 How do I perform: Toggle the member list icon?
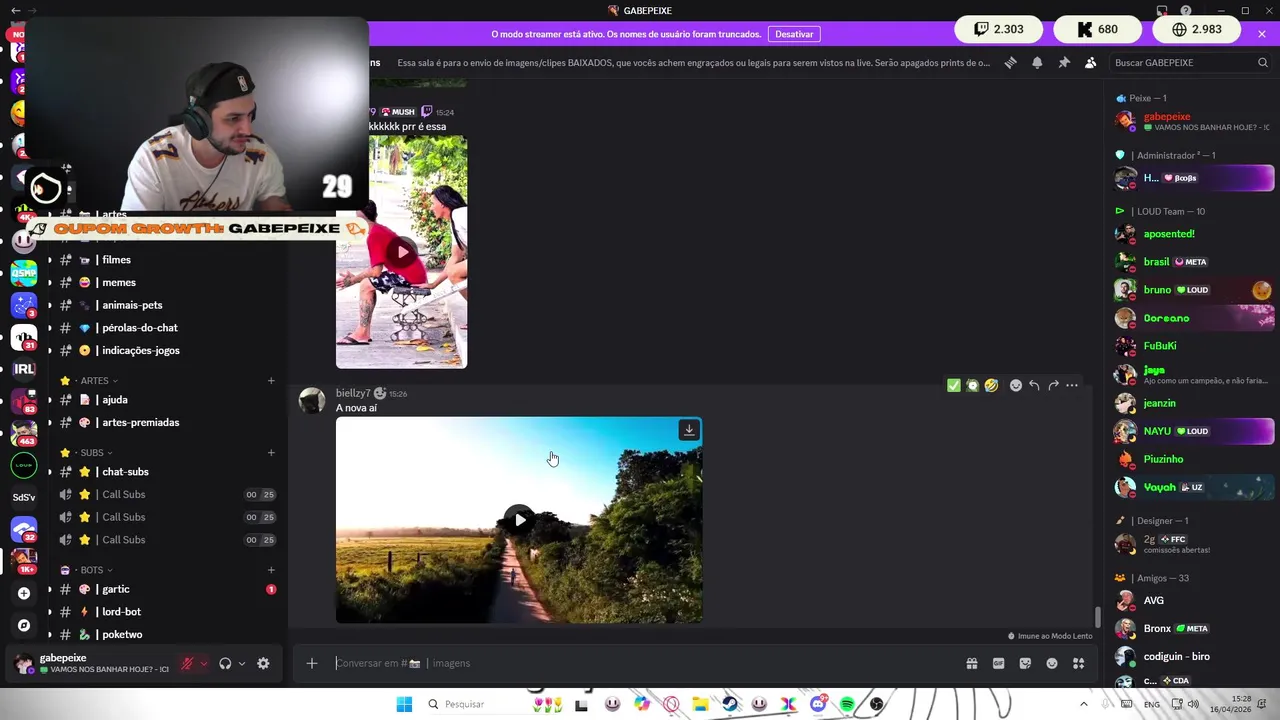(1090, 62)
